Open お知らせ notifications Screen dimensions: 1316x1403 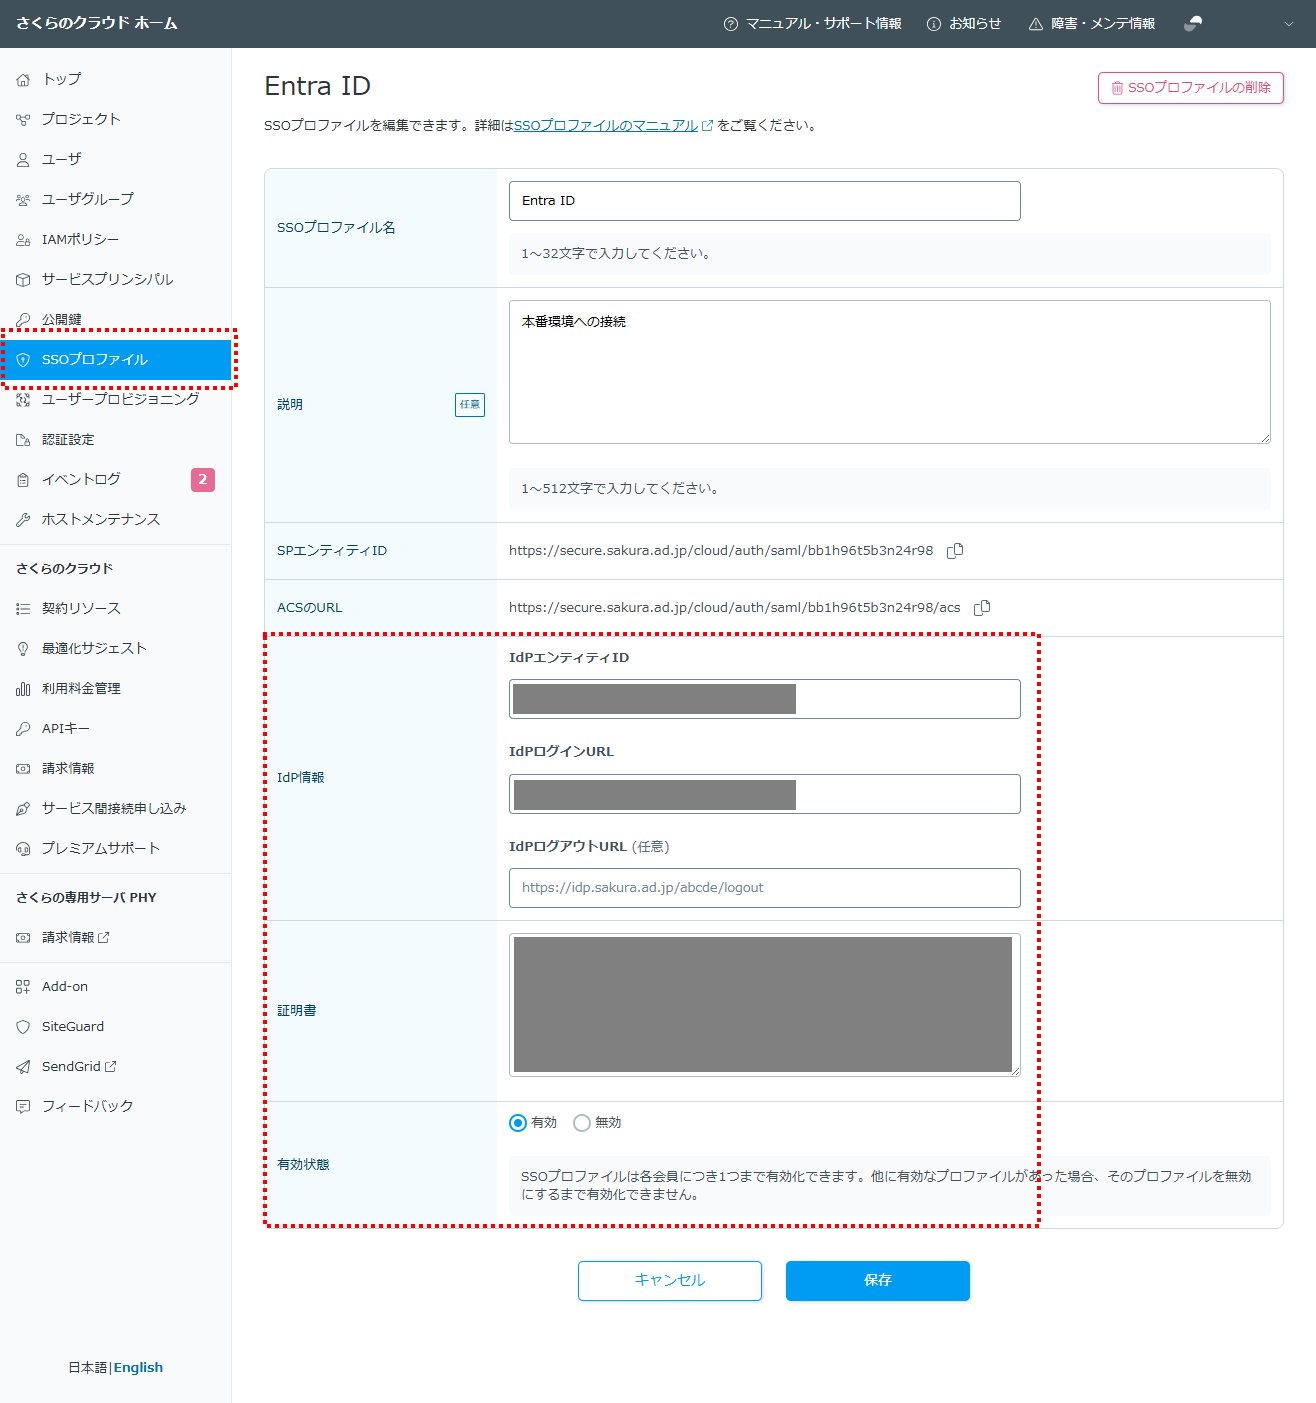pos(964,24)
